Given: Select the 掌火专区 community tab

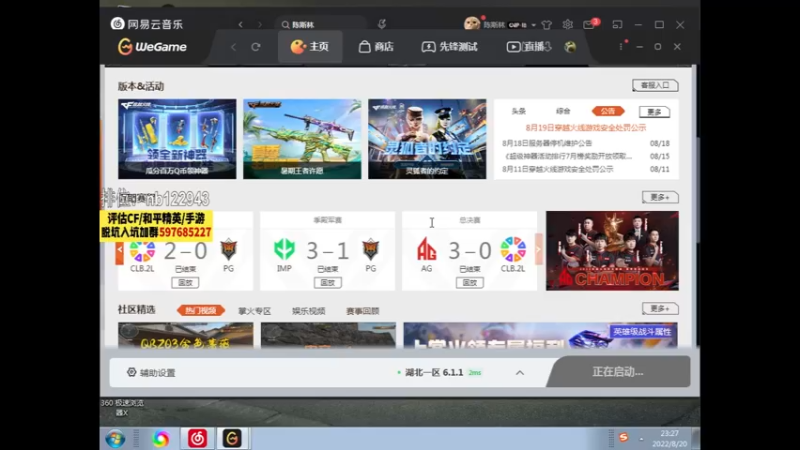Looking at the screenshot, I should (x=254, y=311).
